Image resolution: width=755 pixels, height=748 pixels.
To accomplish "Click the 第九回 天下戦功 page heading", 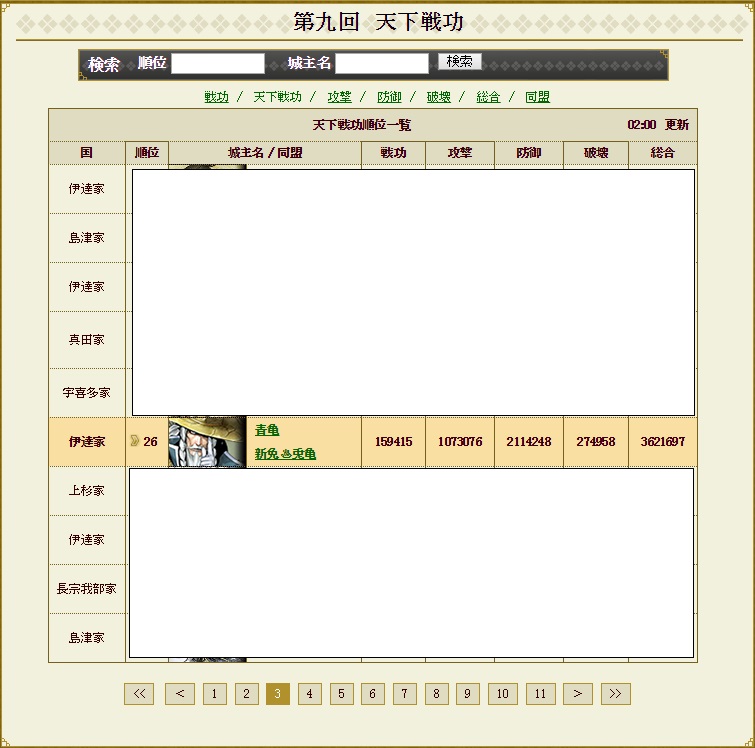I will [x=378, y=22].
